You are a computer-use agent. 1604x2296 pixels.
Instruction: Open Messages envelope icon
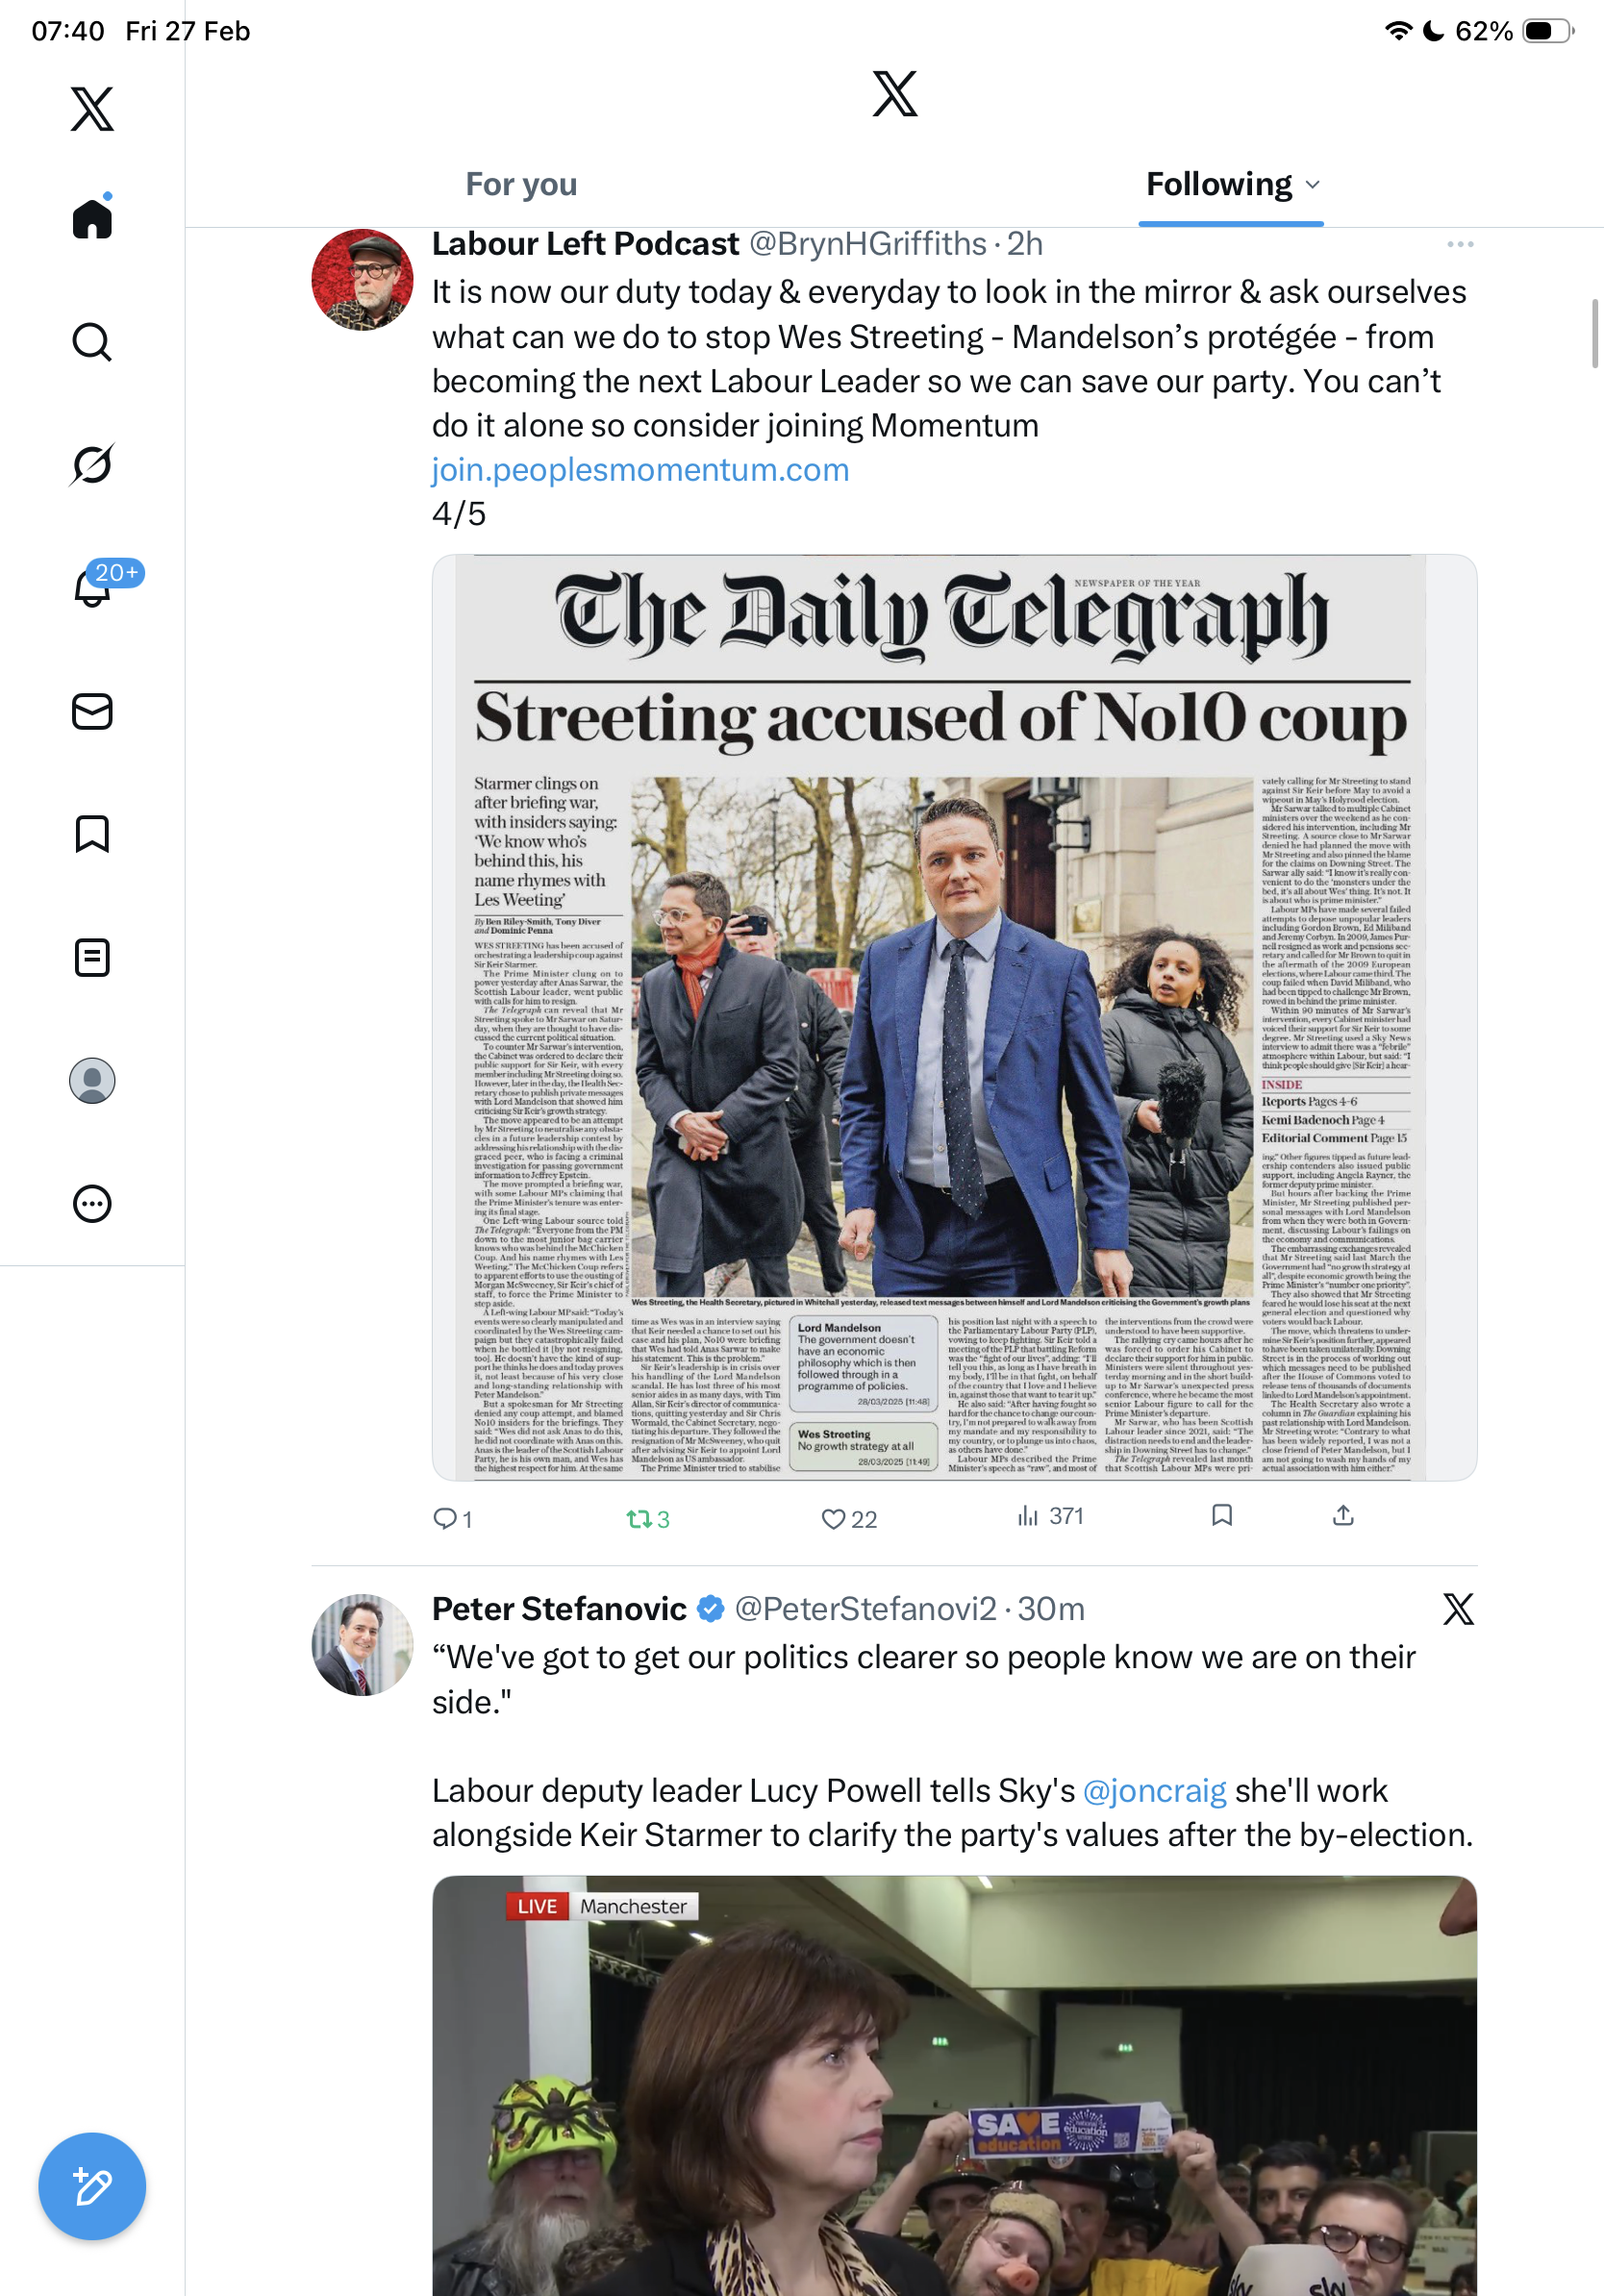click(x=92, y=711)
